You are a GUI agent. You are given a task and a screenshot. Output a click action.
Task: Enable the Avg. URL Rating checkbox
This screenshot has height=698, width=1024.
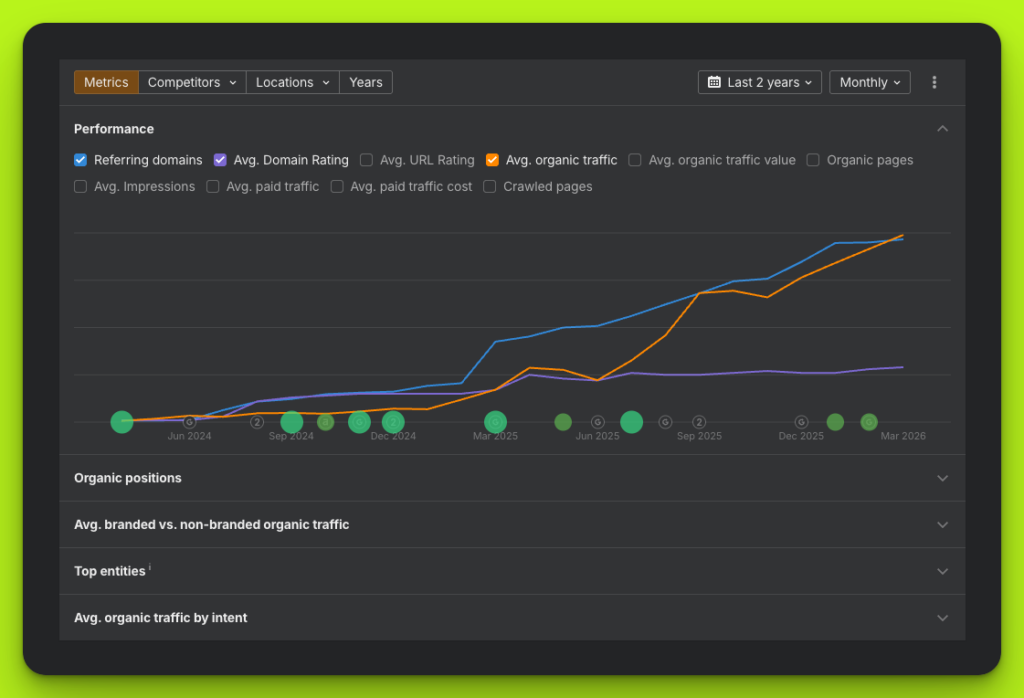(x=367, y=160)
